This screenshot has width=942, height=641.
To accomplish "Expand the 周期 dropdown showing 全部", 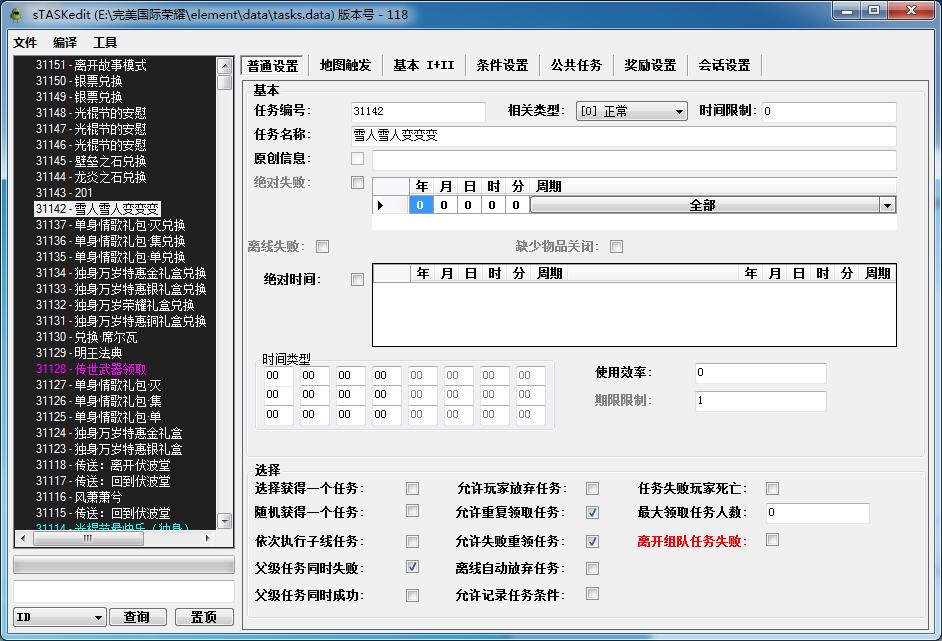I will point(886,205).
